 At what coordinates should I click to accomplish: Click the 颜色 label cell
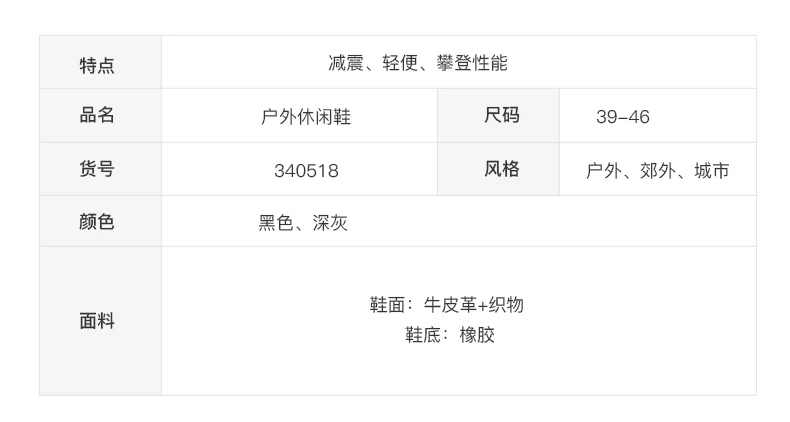97,222
